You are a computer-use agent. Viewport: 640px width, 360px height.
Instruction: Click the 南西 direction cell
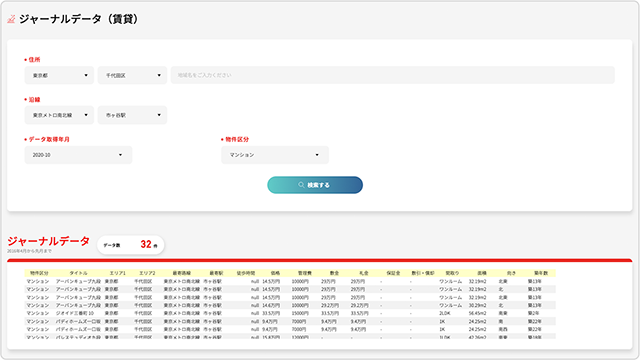(x=502, y=329)
